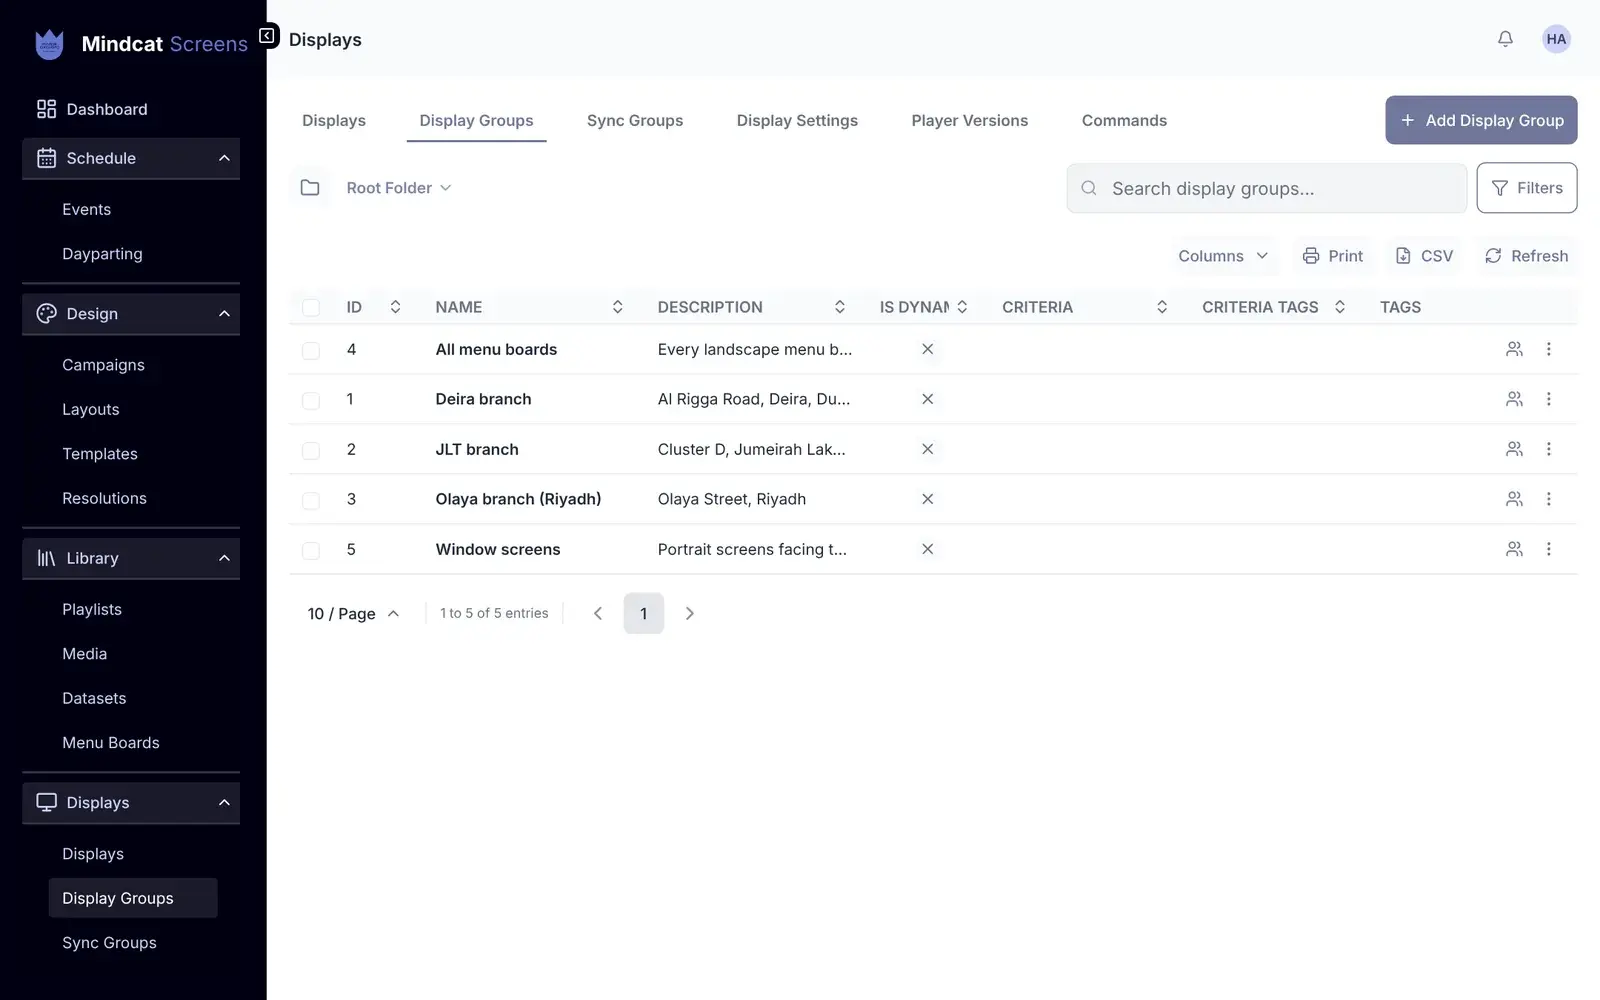
Task: Sort by the Description column arrows
Action: tap(840, 307)
